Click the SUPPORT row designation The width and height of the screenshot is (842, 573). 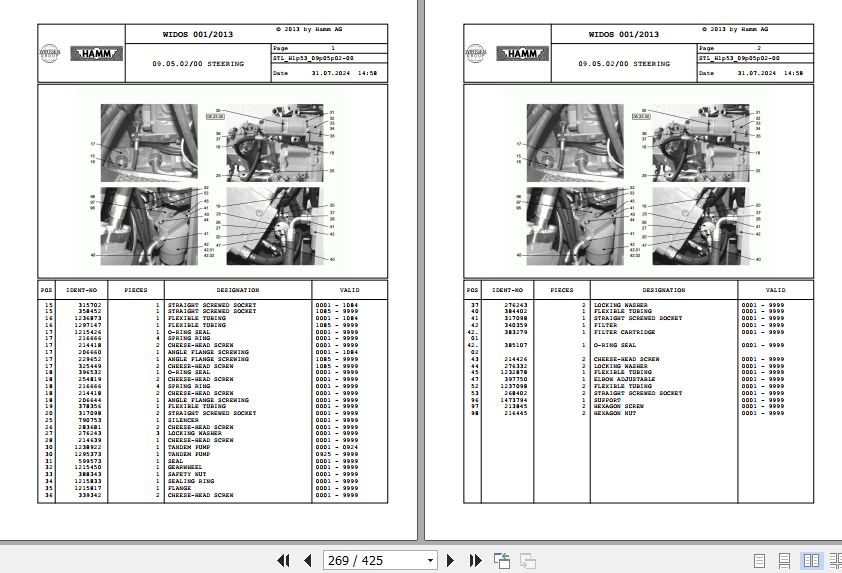coord(607,400)
